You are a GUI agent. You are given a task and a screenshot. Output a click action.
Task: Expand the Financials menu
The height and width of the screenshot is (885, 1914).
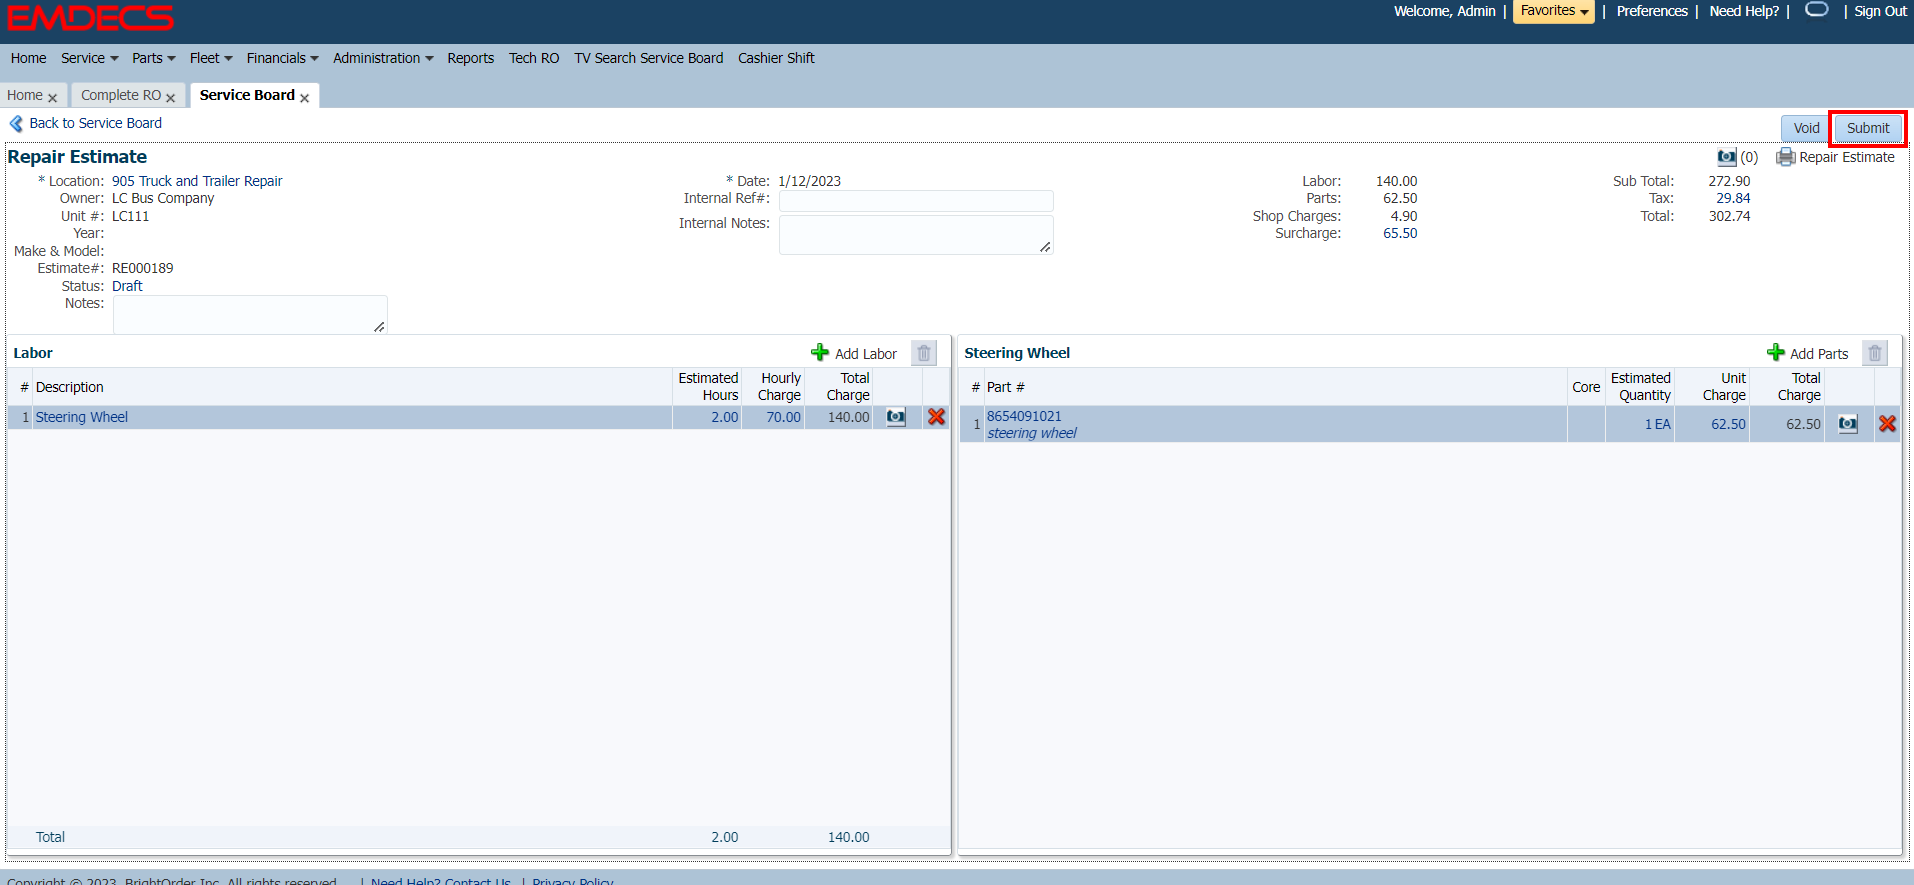pos(282,58)
